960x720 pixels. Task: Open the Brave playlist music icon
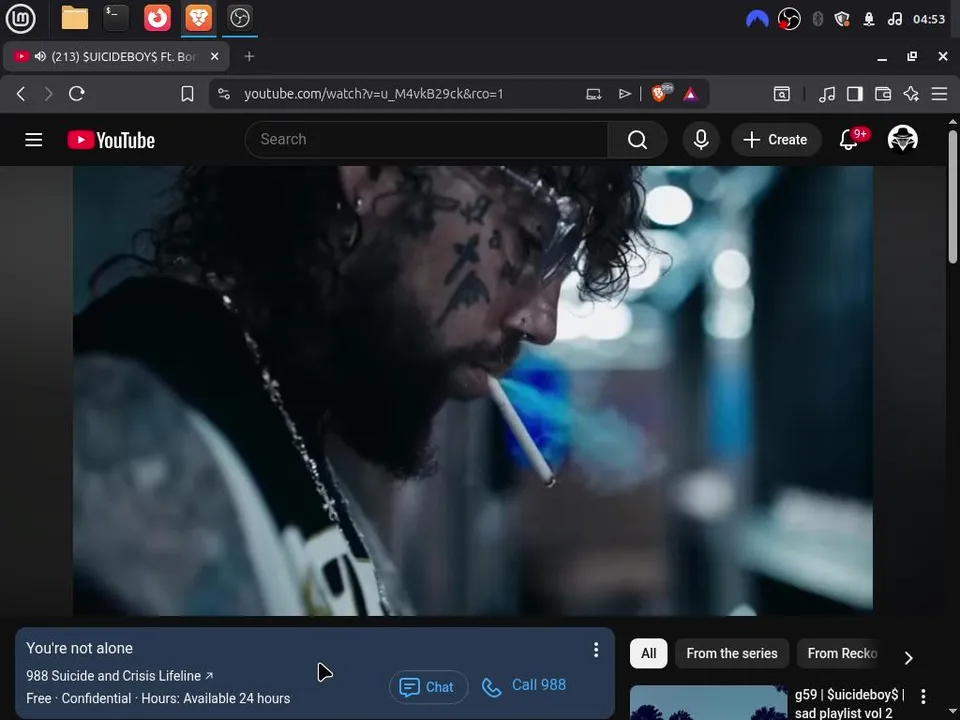click(827, 94)
